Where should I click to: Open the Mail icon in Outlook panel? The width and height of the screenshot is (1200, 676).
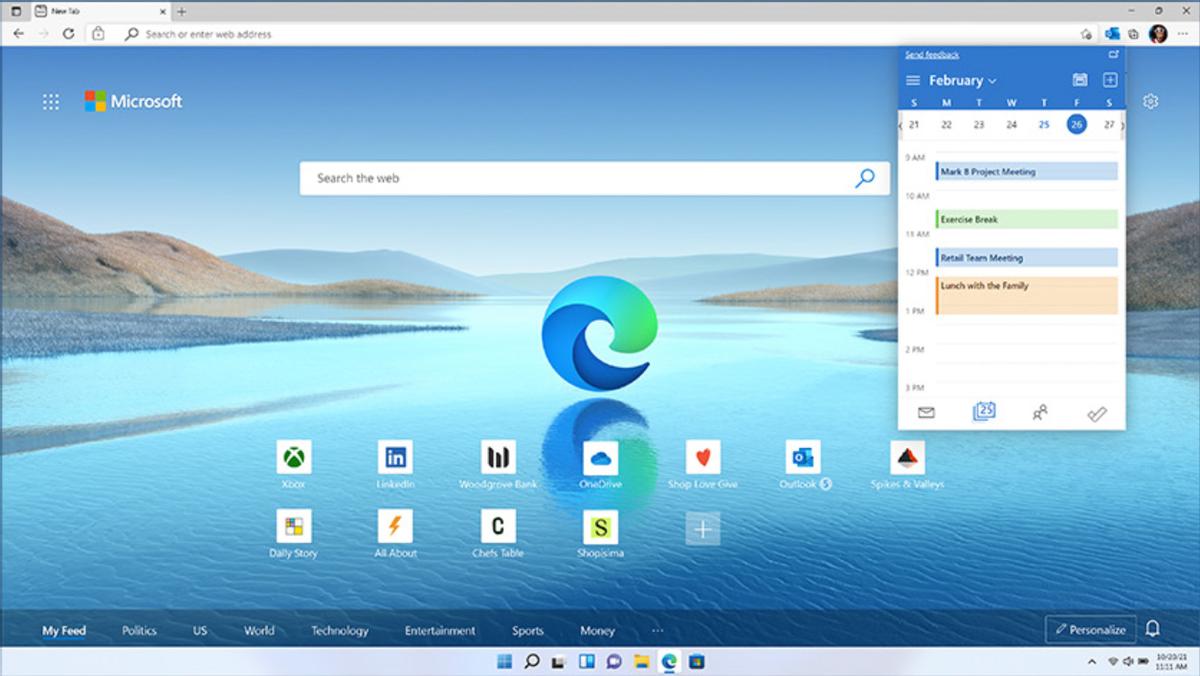[x=926, y=412]
